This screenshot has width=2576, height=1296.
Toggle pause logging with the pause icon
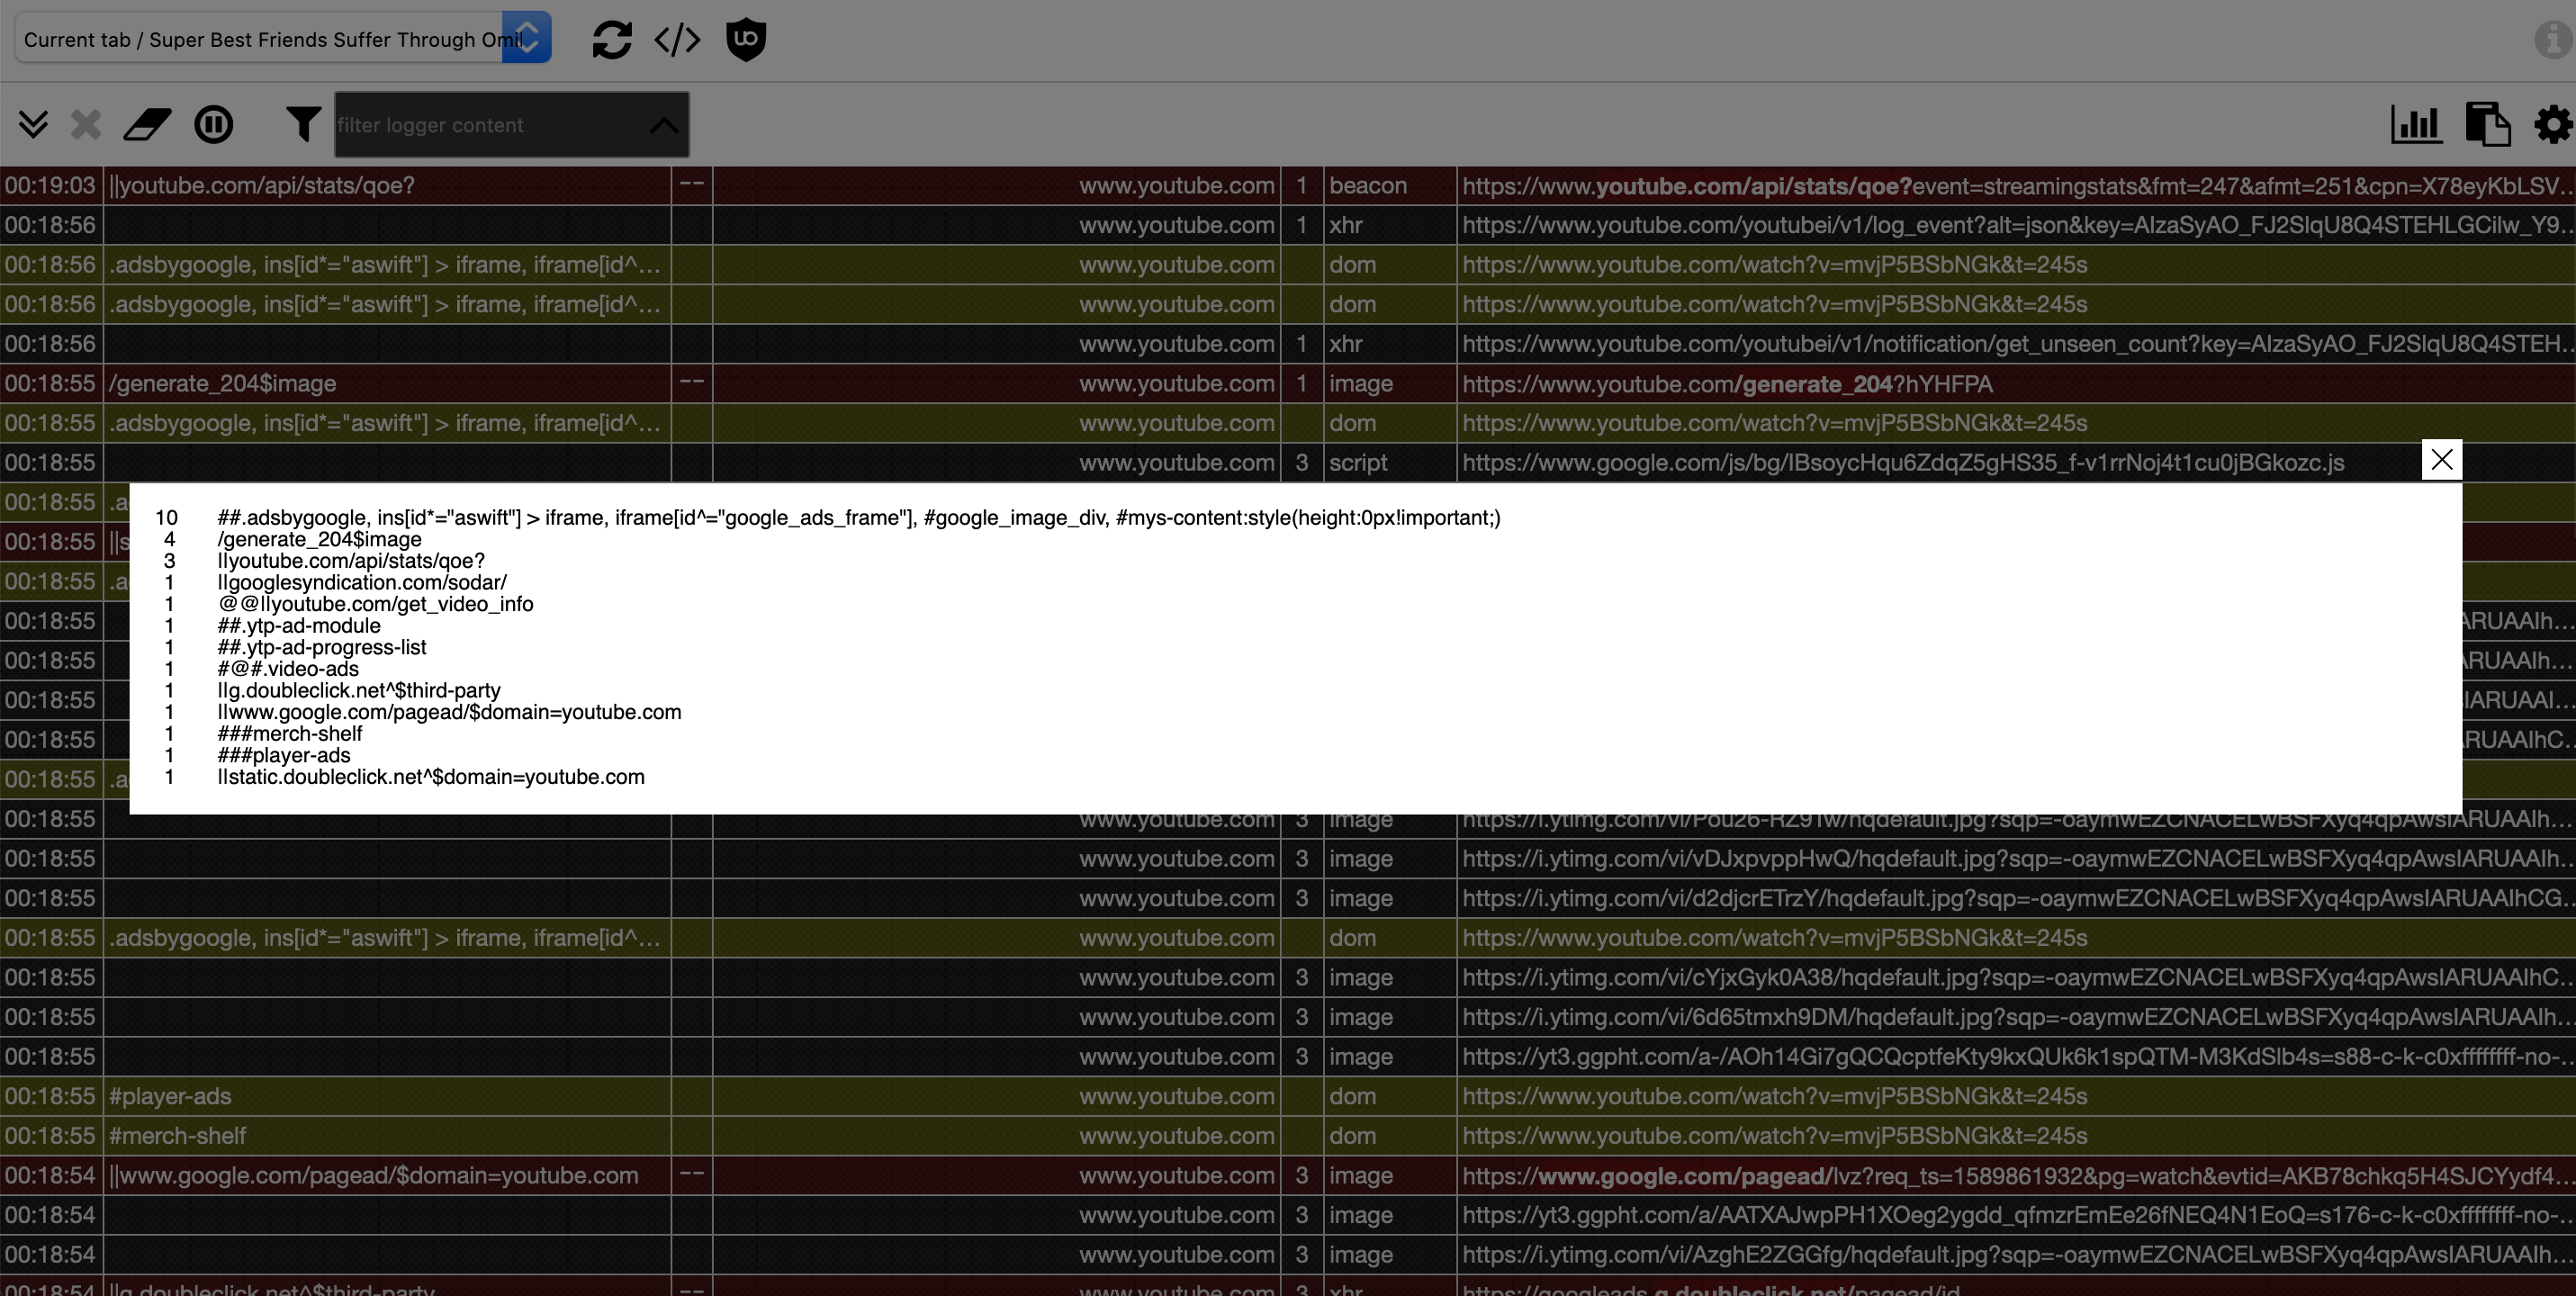coord(214,124)
